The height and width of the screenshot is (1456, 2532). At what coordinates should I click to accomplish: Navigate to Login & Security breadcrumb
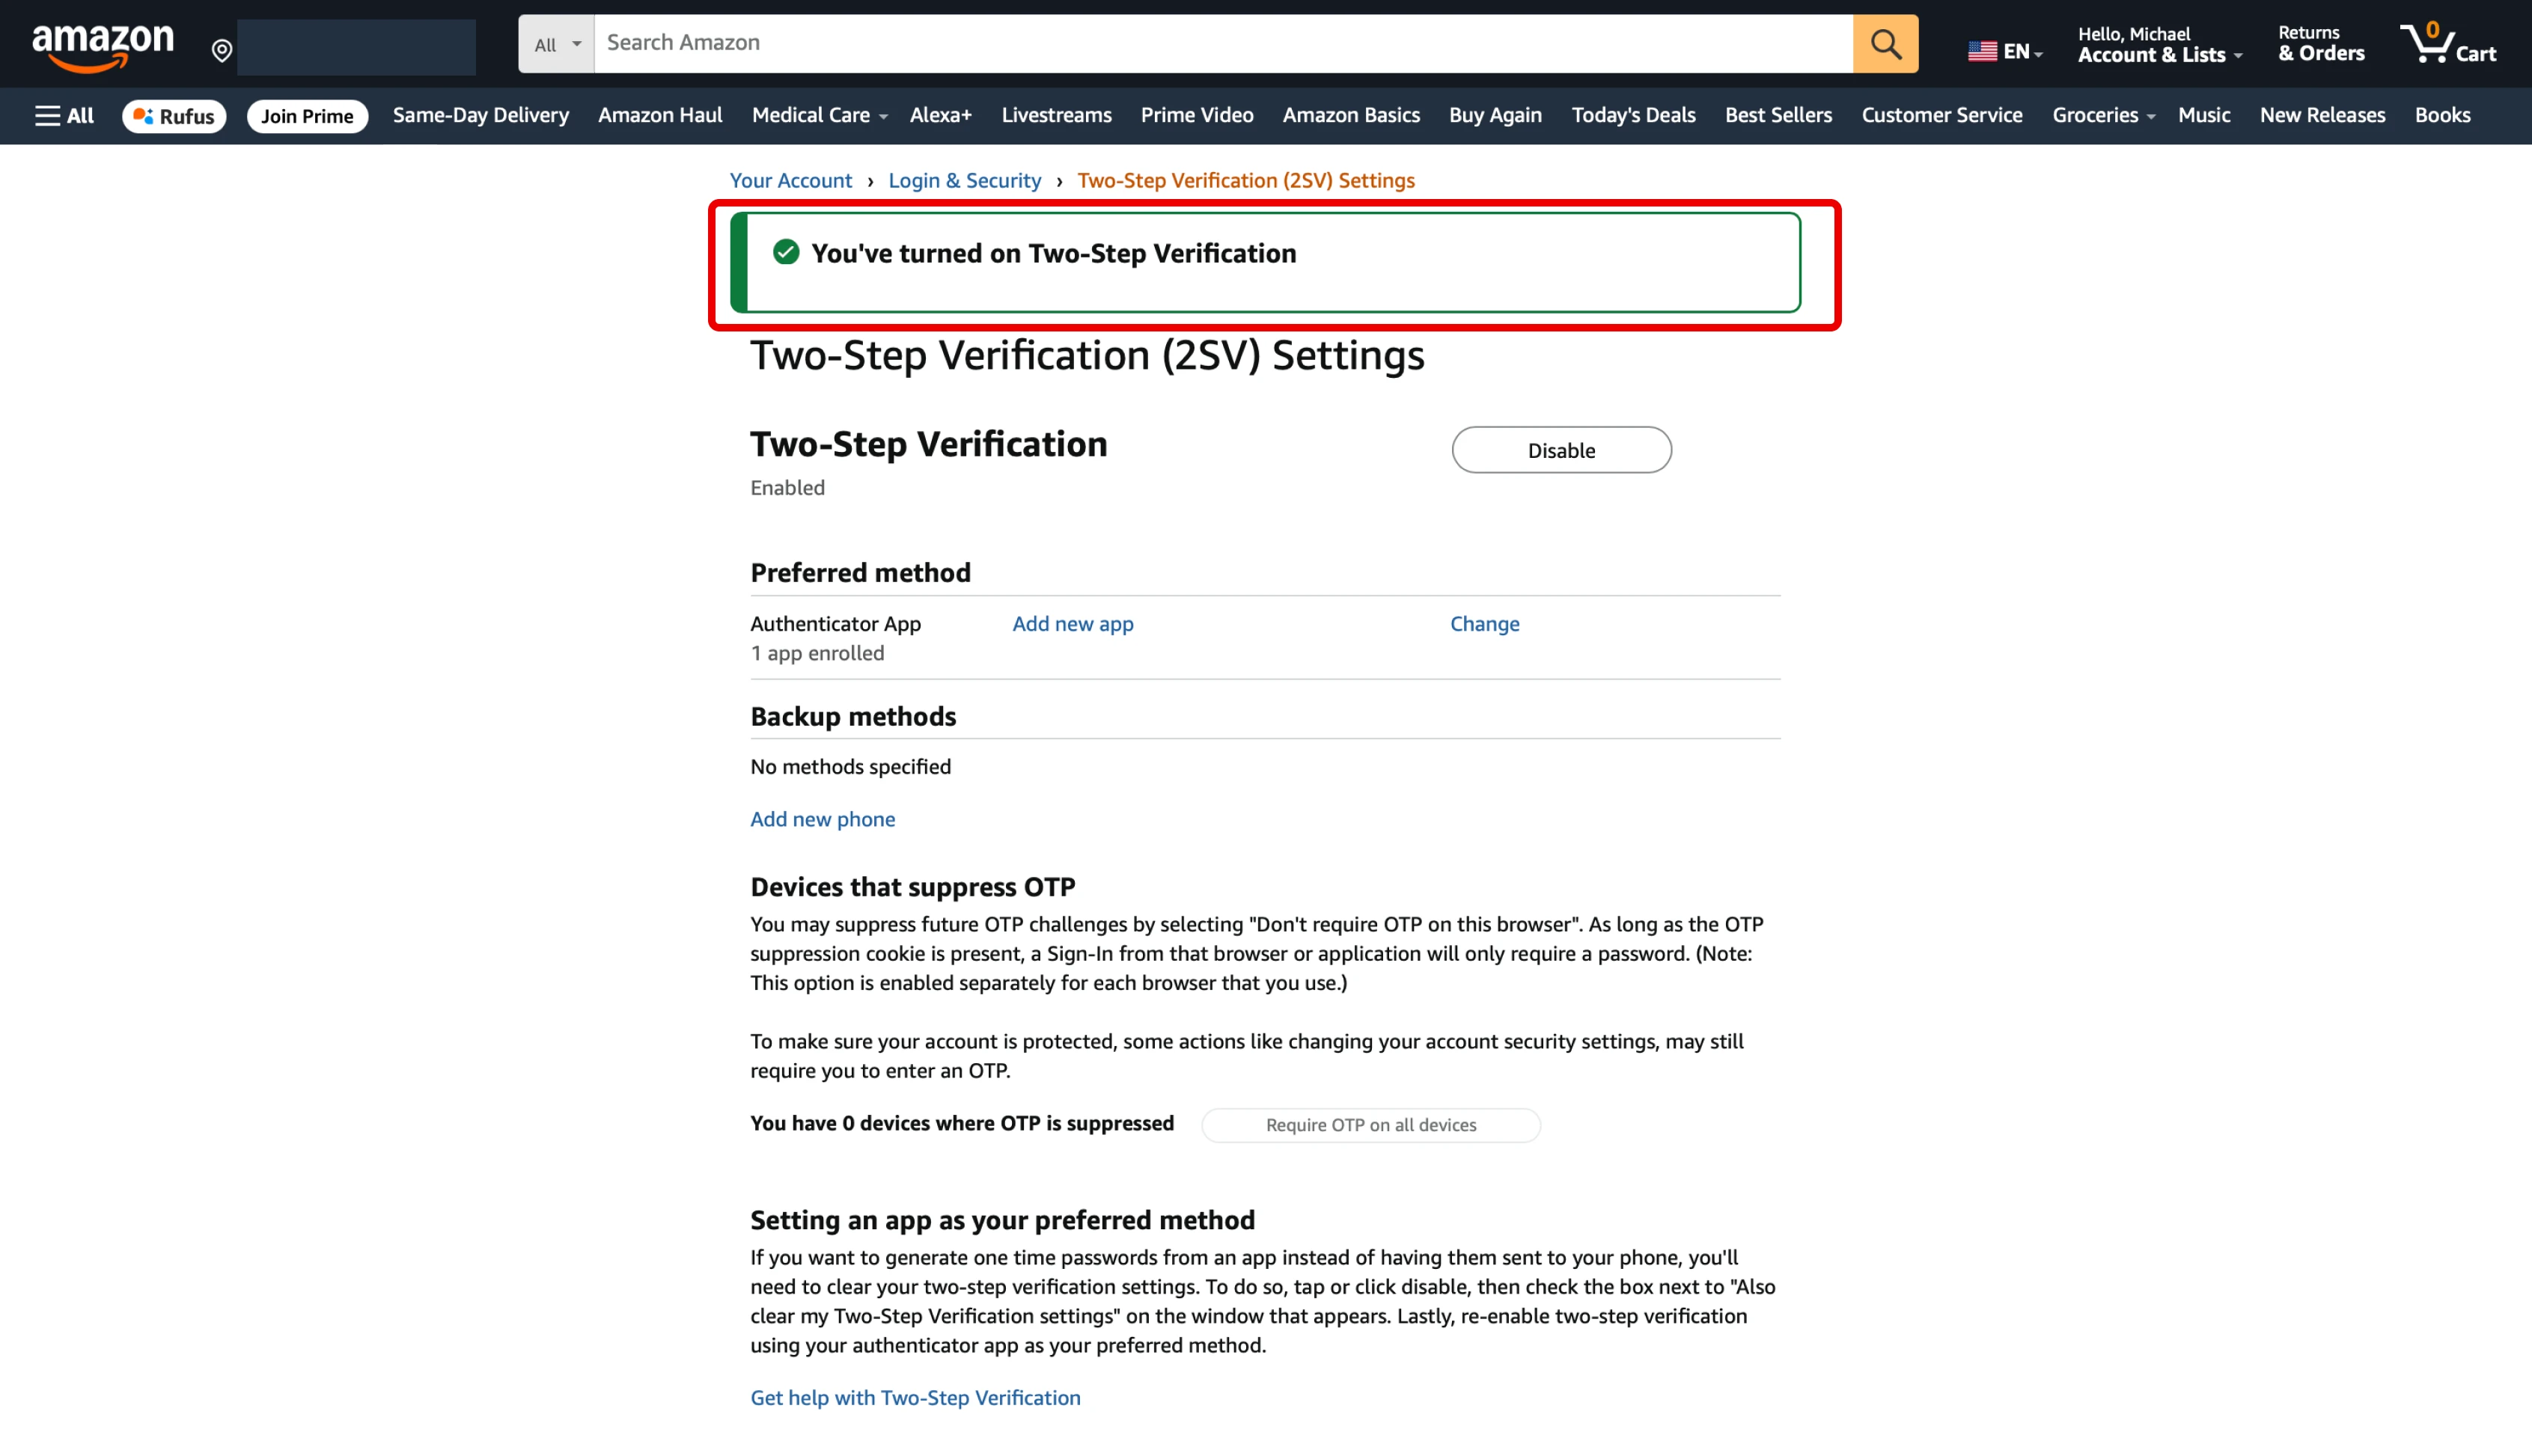tap(964, 181)
